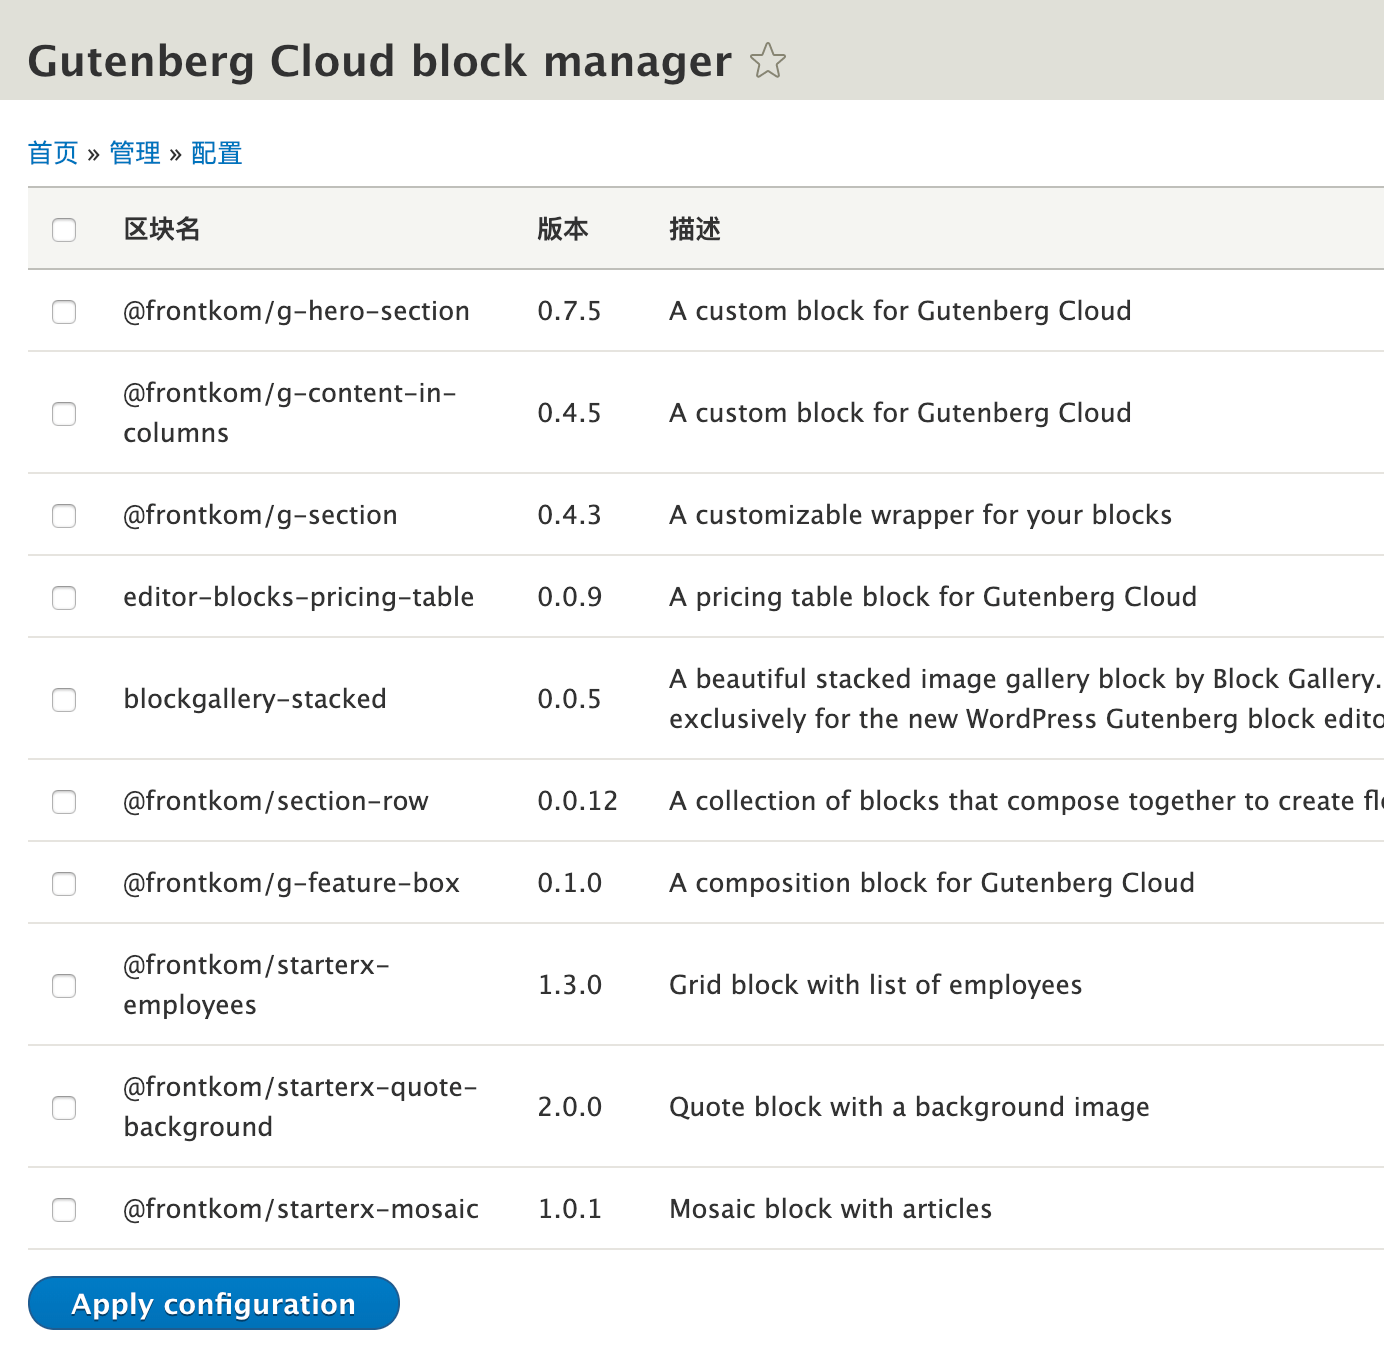Go to 首页 breadcrumb link
This screenshot has width=1384, height=1366.
[53, 153]
